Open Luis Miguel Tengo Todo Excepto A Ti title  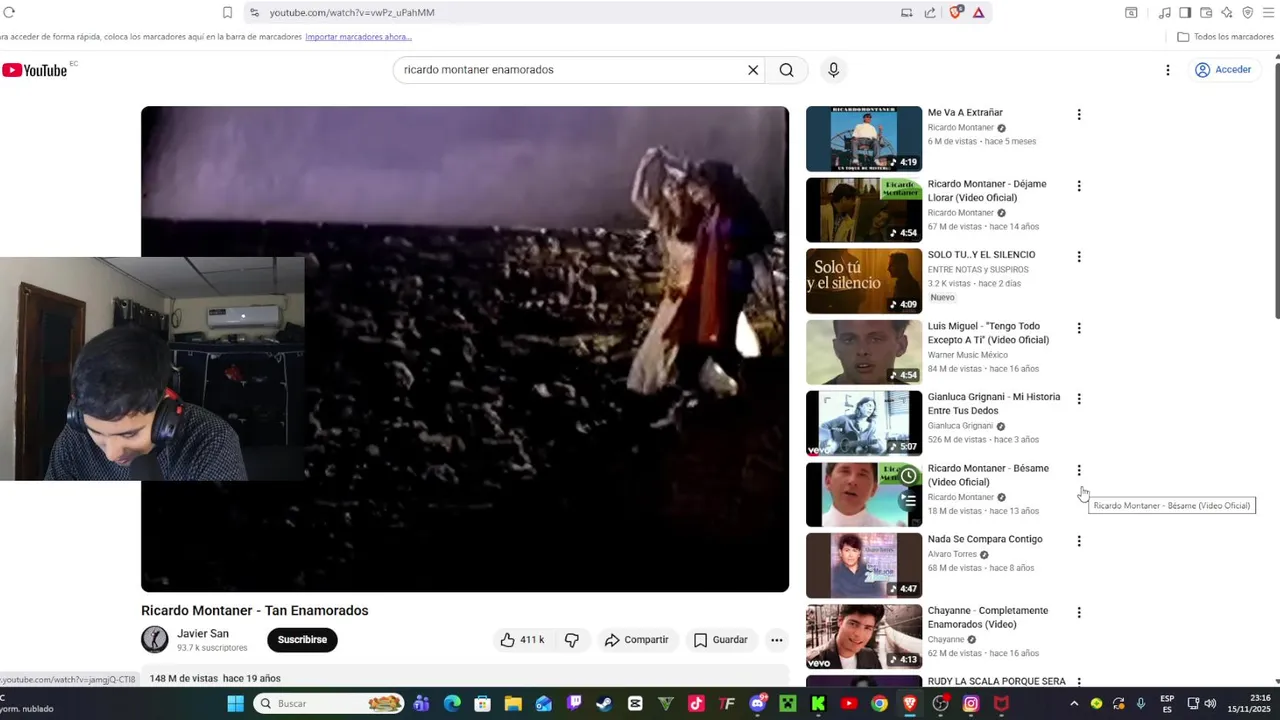click(x=988, y=333)
